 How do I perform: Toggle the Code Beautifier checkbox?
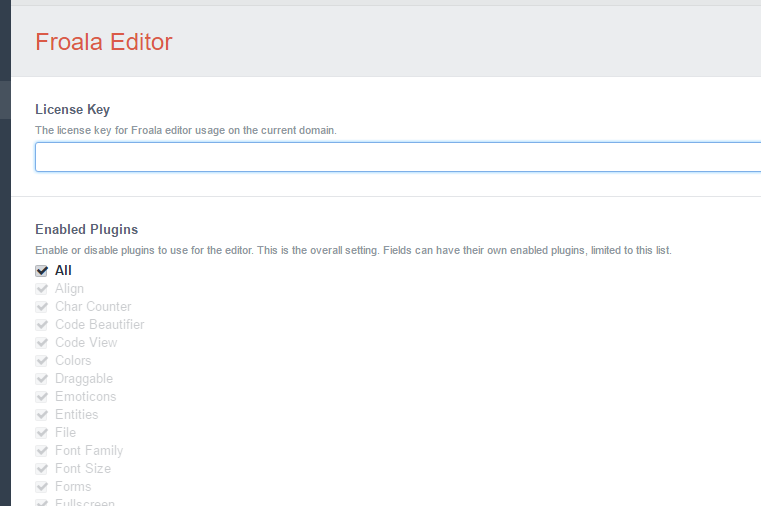point(42,325)
